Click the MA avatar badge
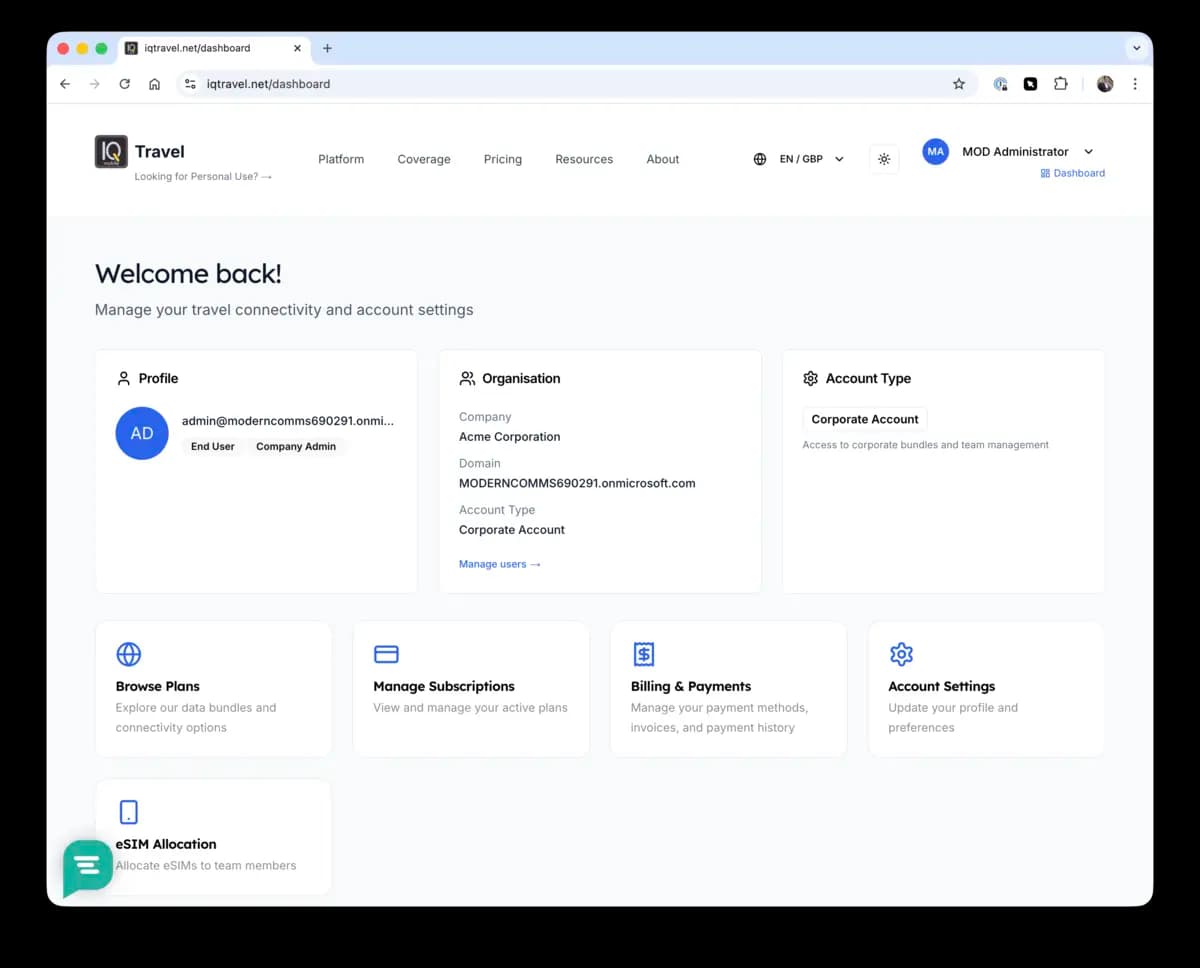The height and width of the screenshot is (968, 1200). (x=935, y=152)
